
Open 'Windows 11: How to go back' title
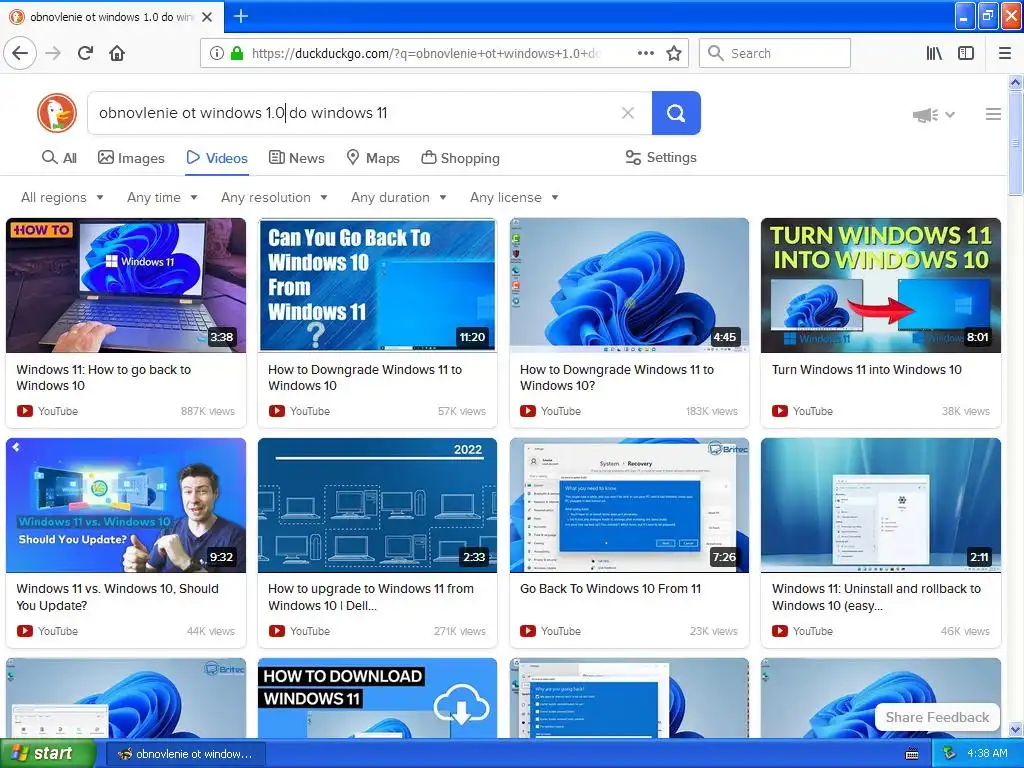pos(104,377)
